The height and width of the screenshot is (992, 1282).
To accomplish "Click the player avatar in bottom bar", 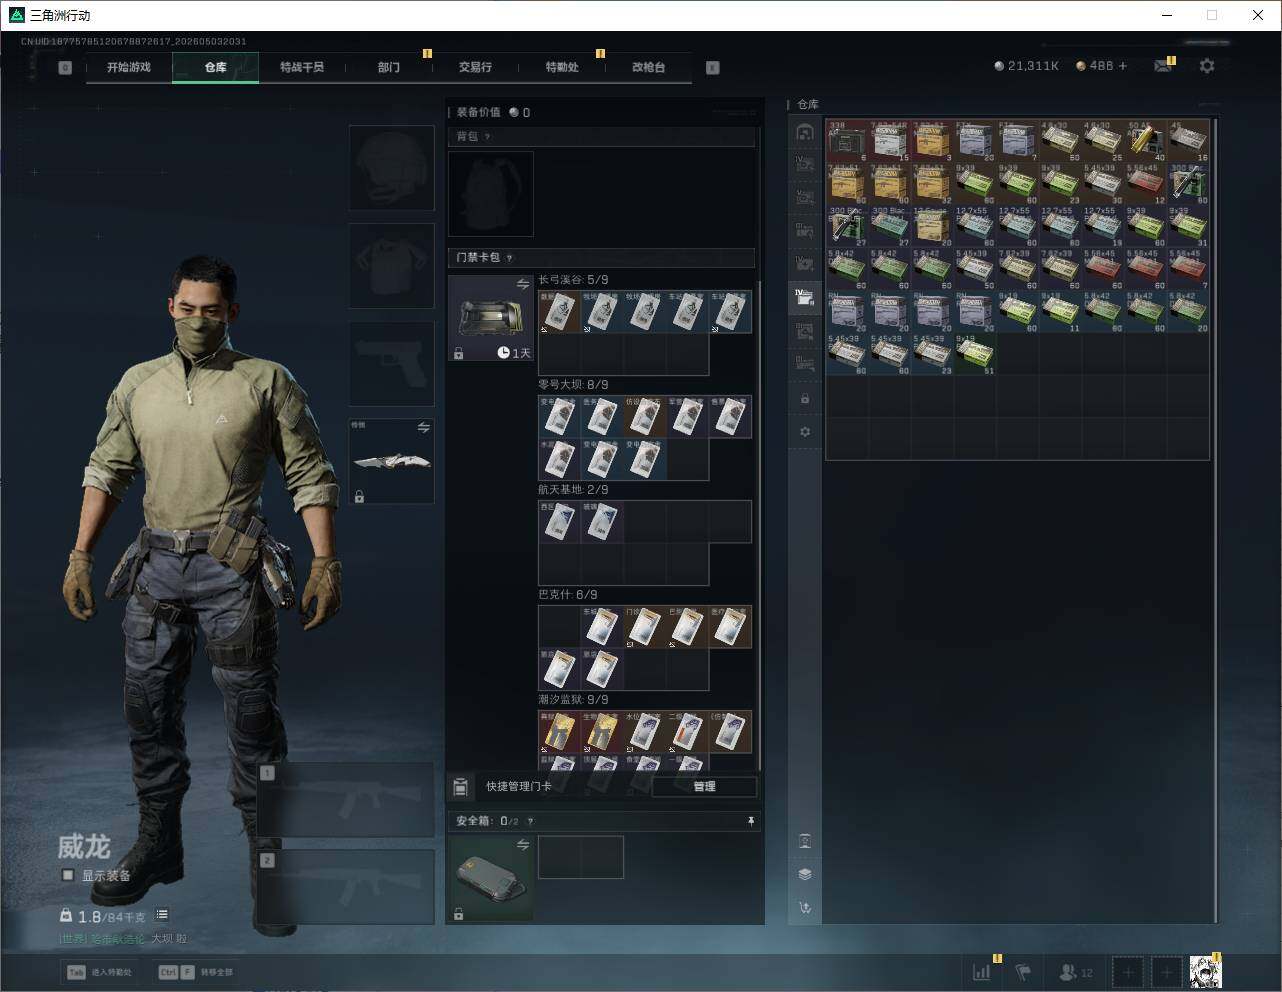I will coord(1205,971).
